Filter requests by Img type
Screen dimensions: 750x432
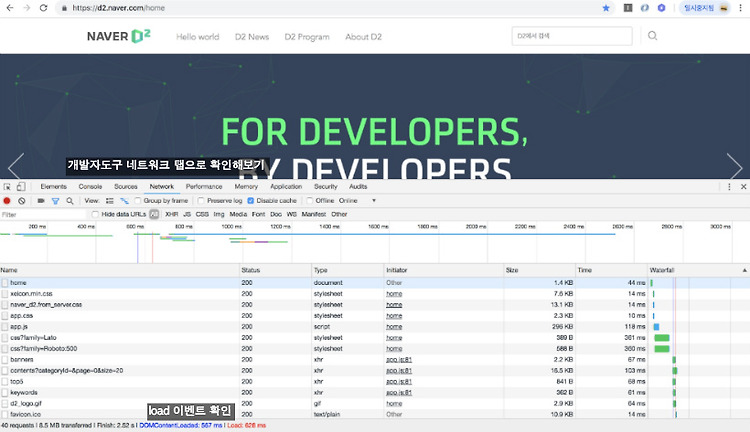point(219,214)
